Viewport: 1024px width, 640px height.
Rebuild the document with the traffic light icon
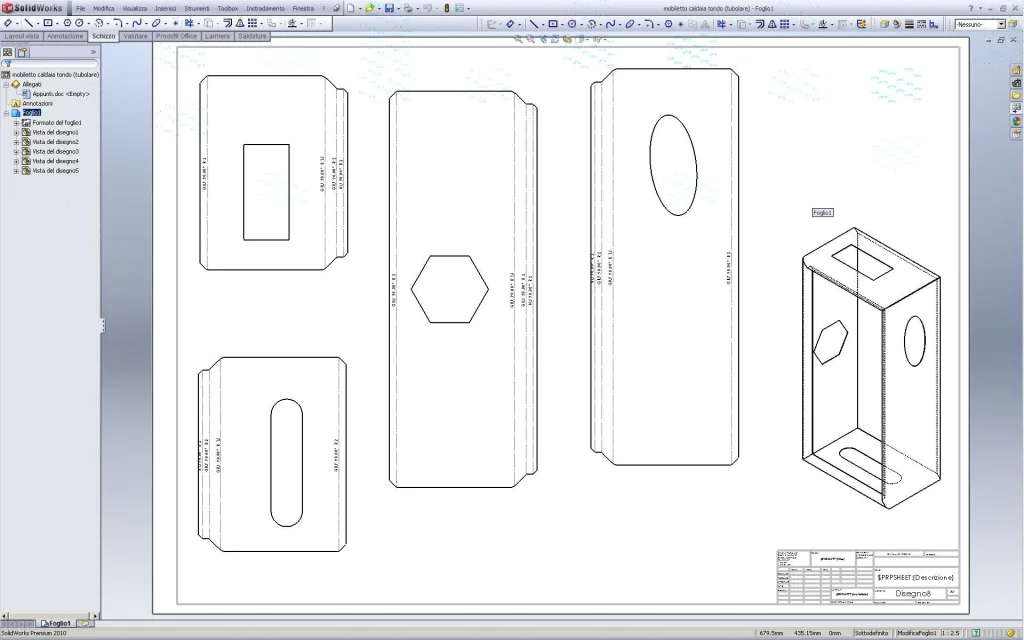point(447,8)
